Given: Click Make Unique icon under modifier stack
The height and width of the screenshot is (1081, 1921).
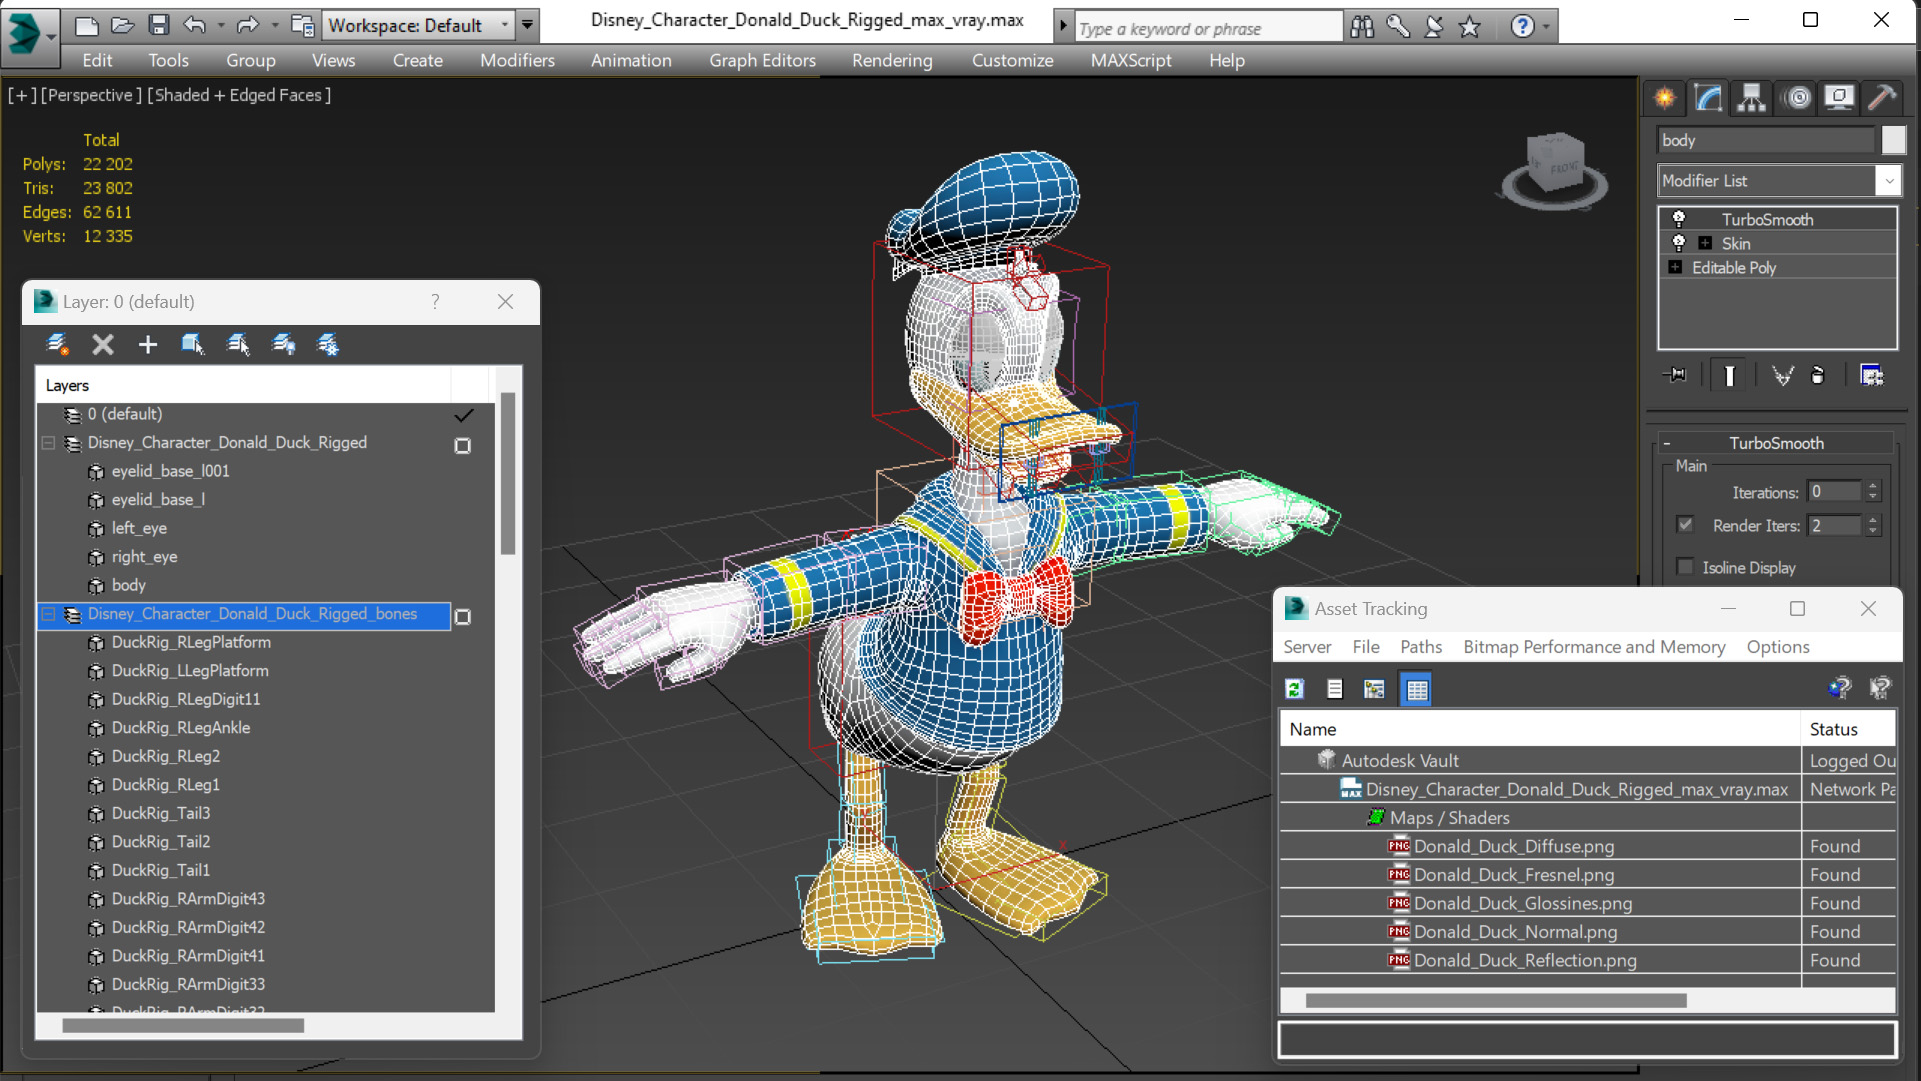Looking at the screenshot, I should tap(1782, 375).
